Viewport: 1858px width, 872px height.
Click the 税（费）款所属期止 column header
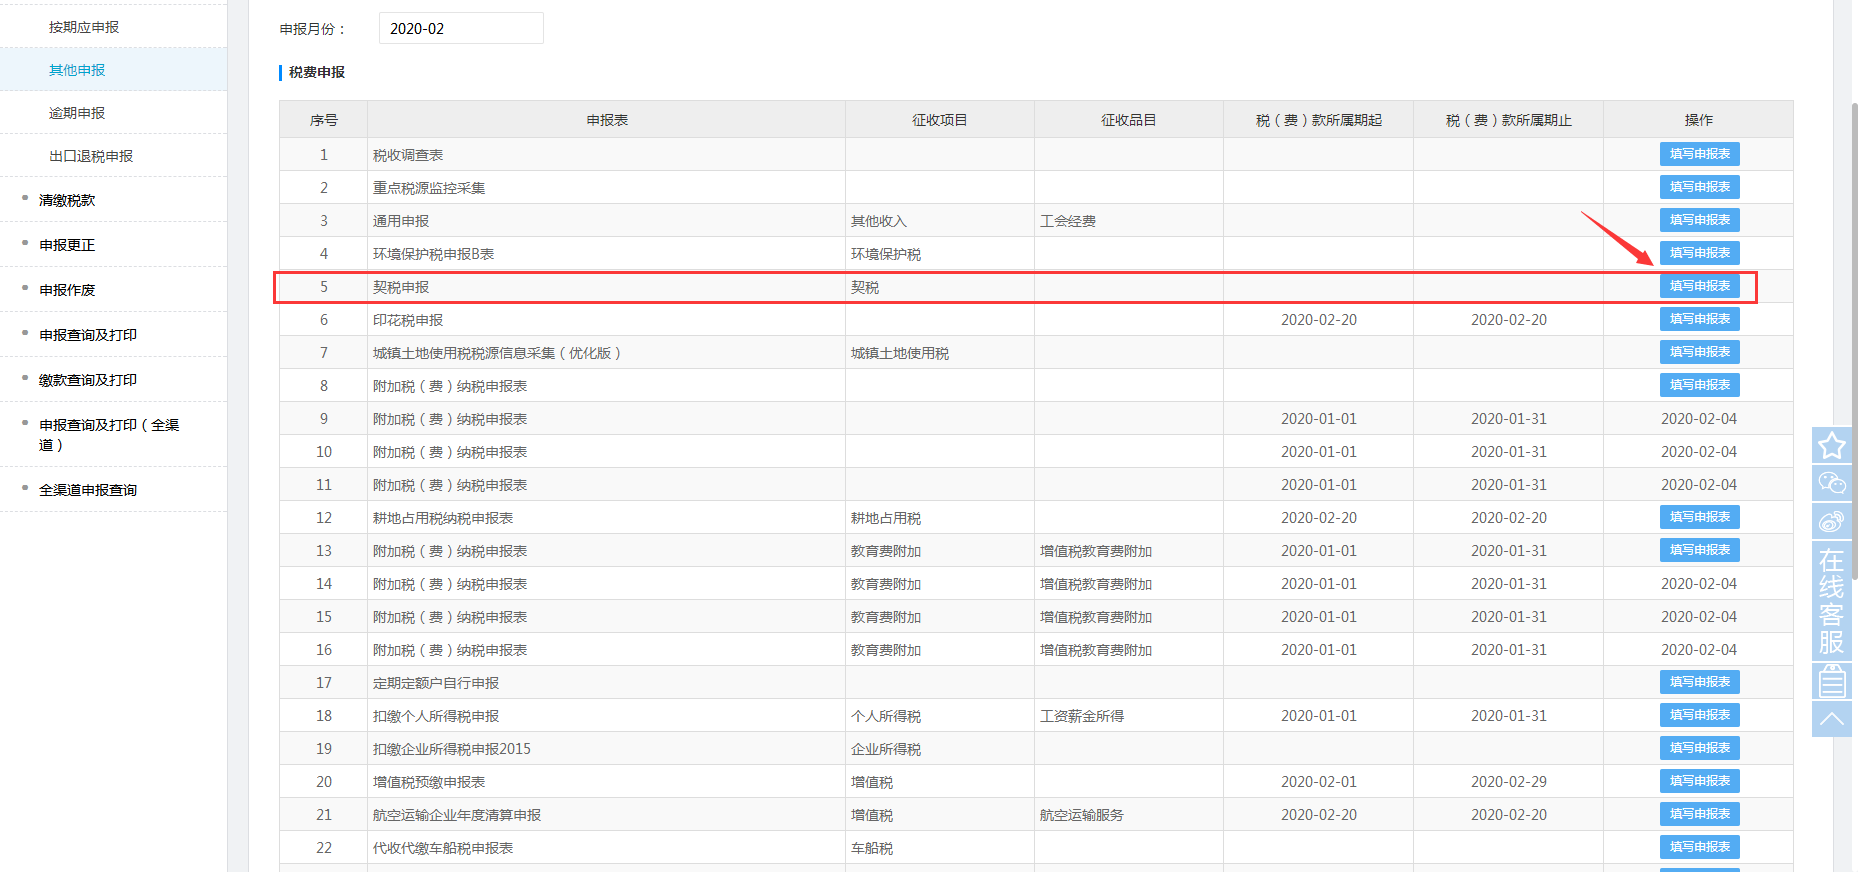[x=1508, y=120]
